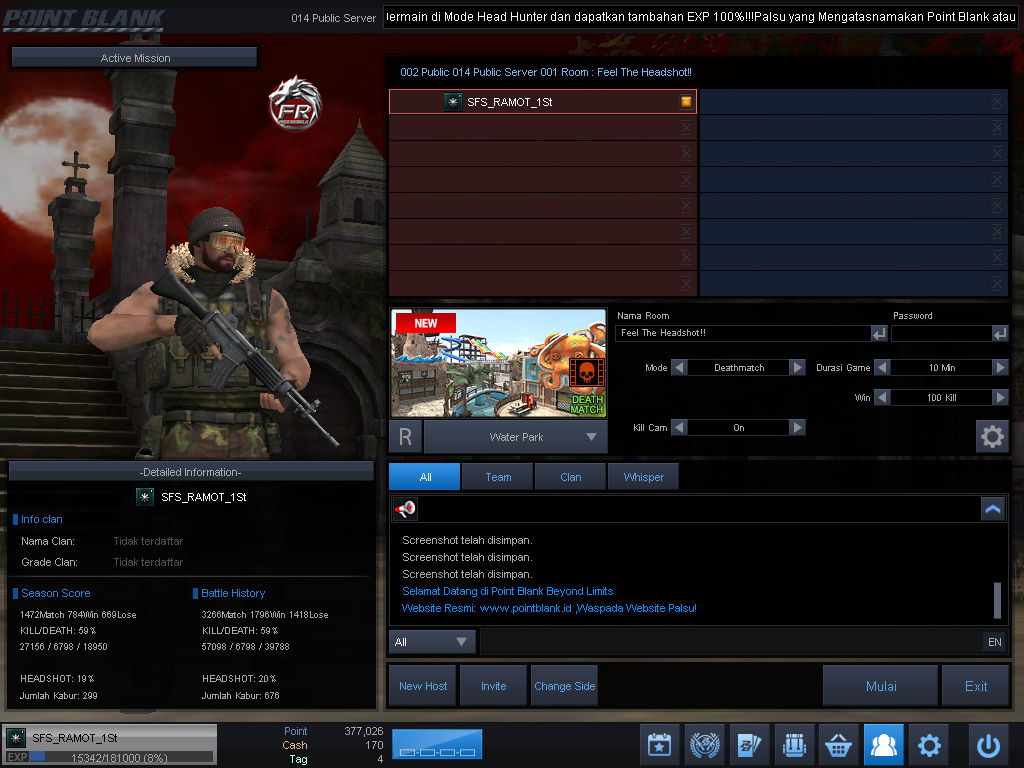
Task: Switch to the Team chat tab
Action: tap(498, 477)
